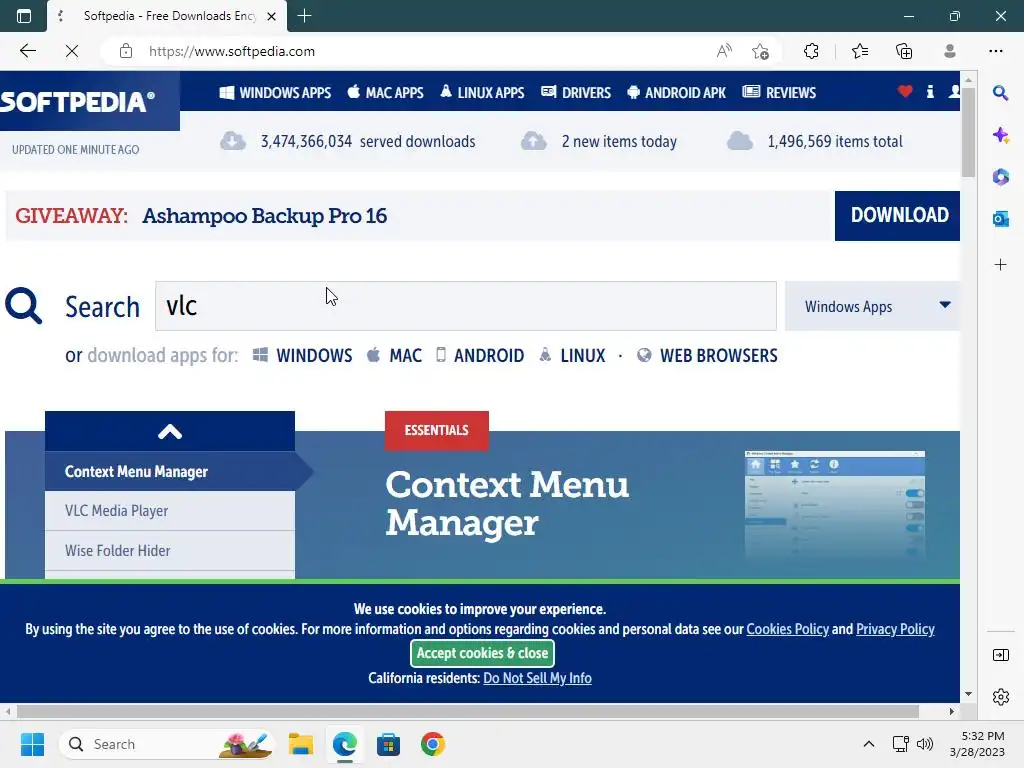The height and width of the screenshot is (768, 1024).
Task: Open the Edge profile icon
Action: pyautogui.click(x=950, y=51)
